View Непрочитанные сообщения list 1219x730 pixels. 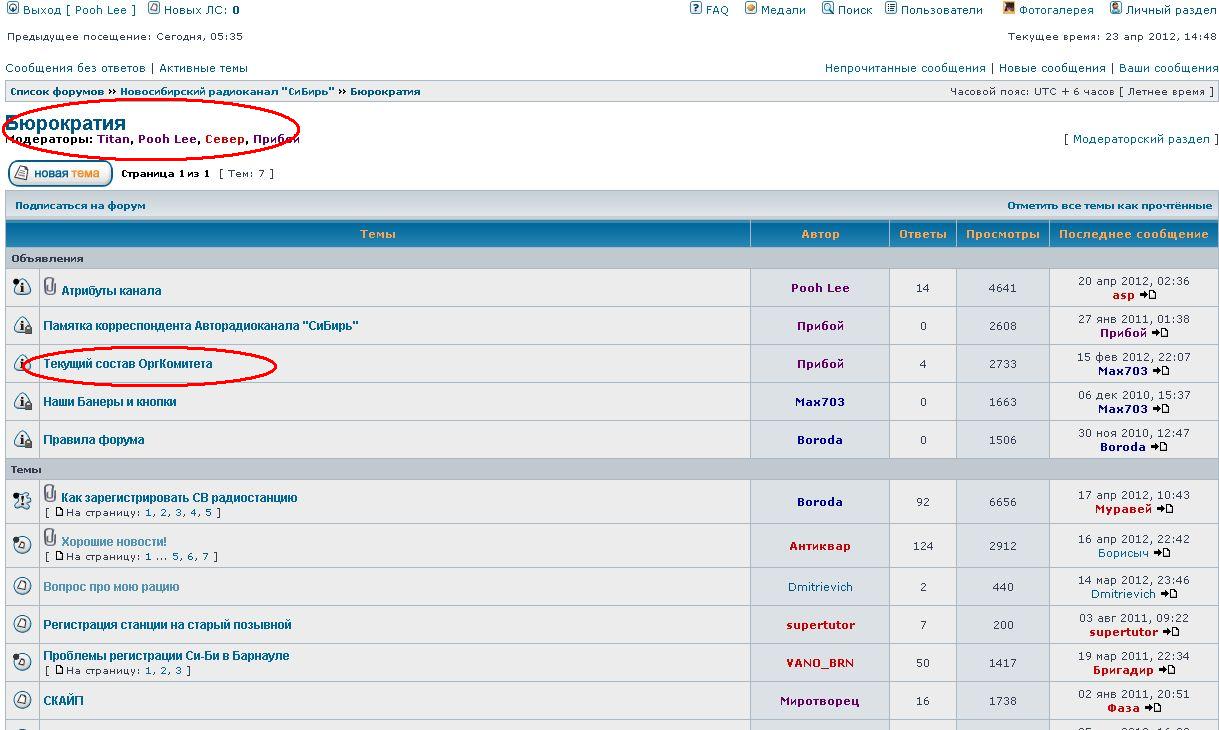[904, 68]
